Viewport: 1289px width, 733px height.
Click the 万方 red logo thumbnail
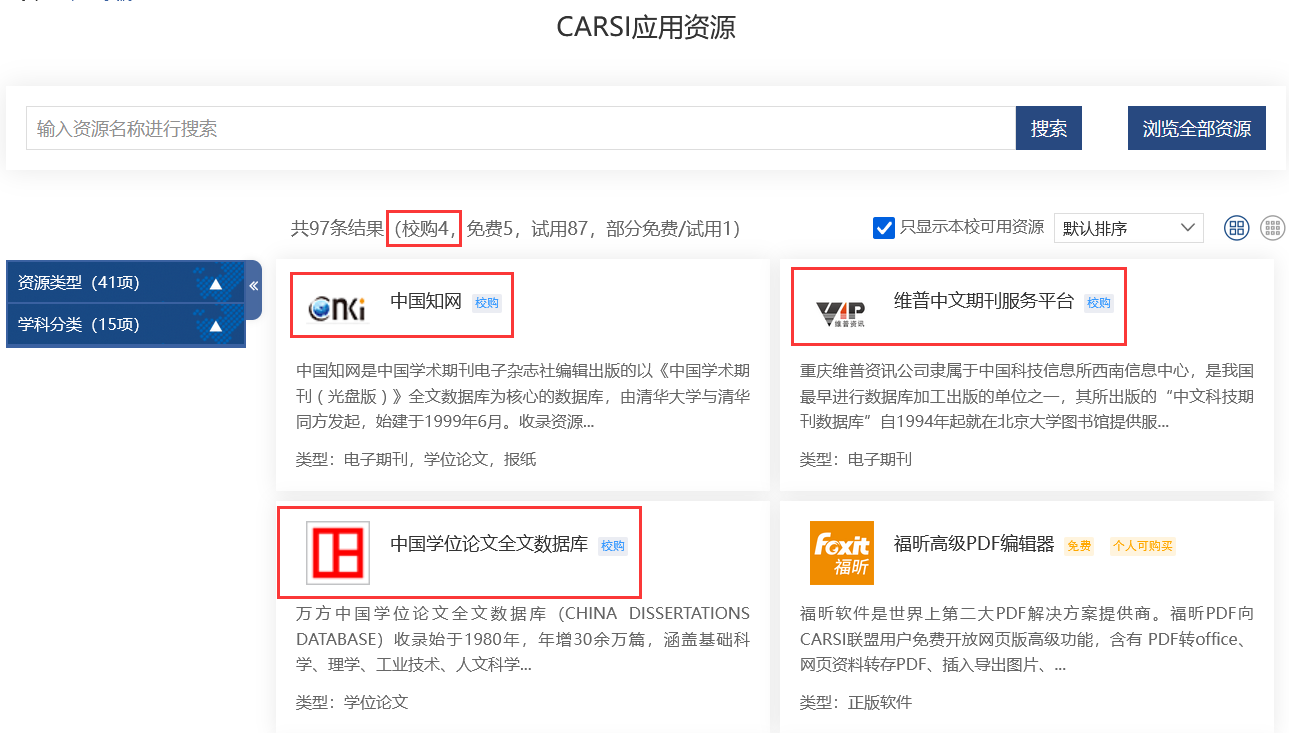[338, 553]
